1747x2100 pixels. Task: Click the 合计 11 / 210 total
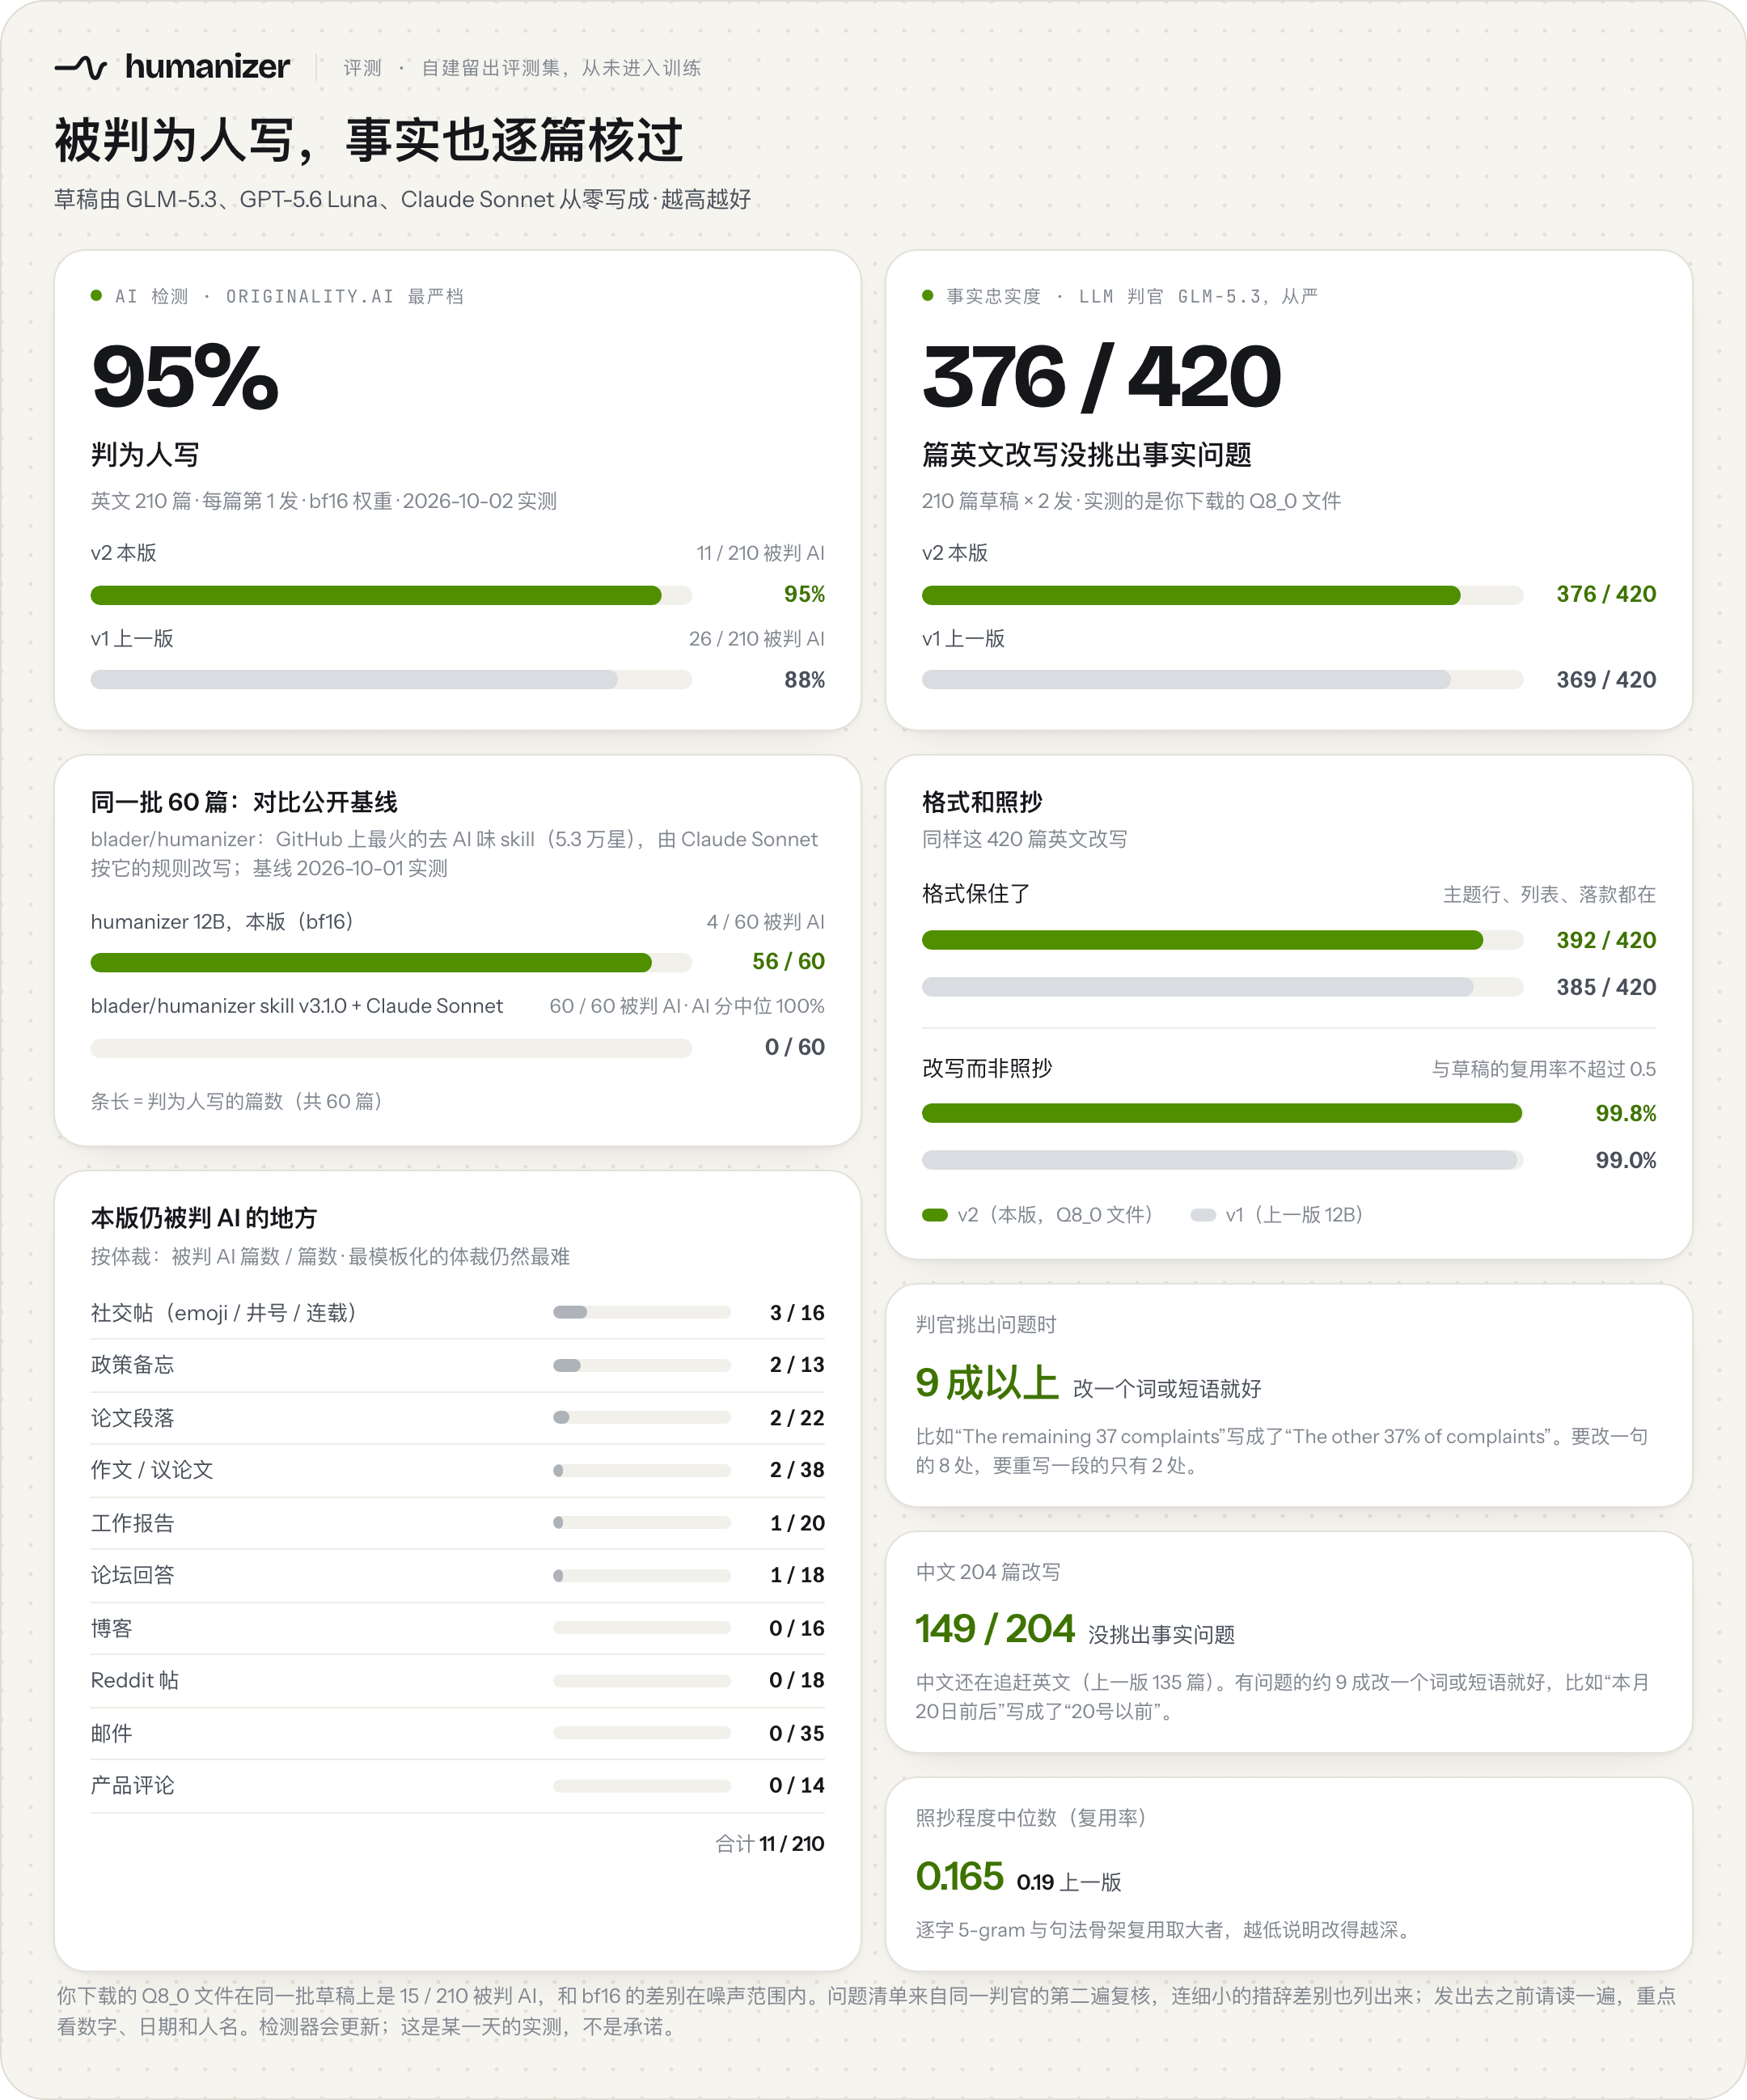(770, 1843)
